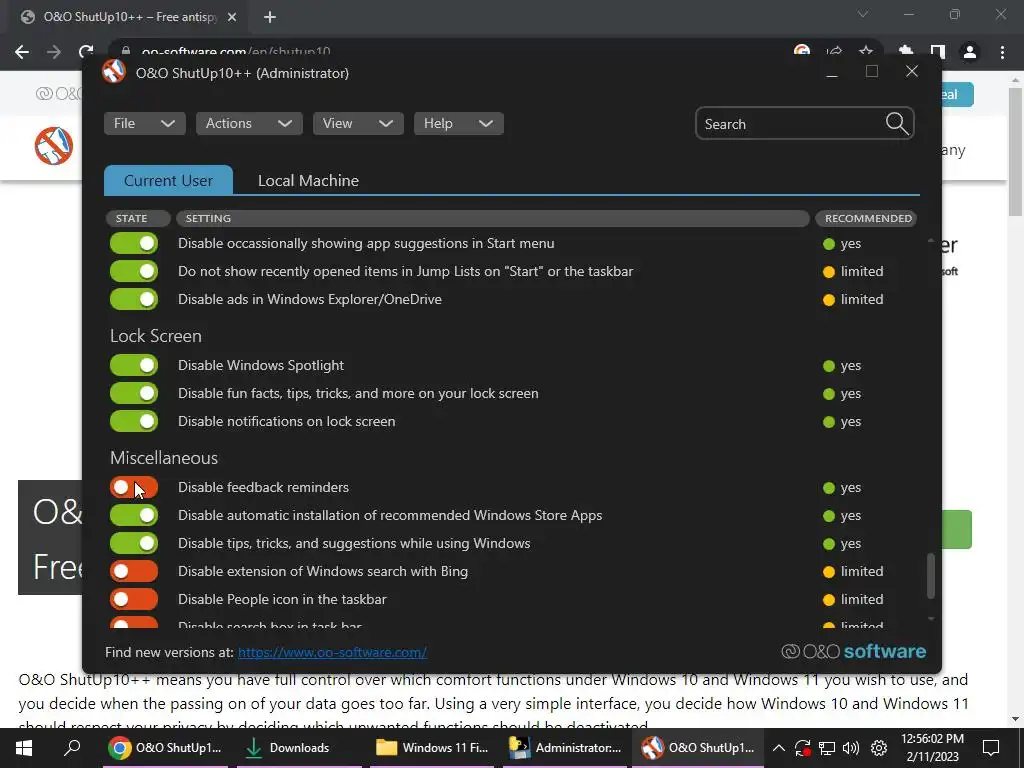1024x768 pixels.
Task: Switch to the Local Machine tab
Action: click(x=308, y=181)
